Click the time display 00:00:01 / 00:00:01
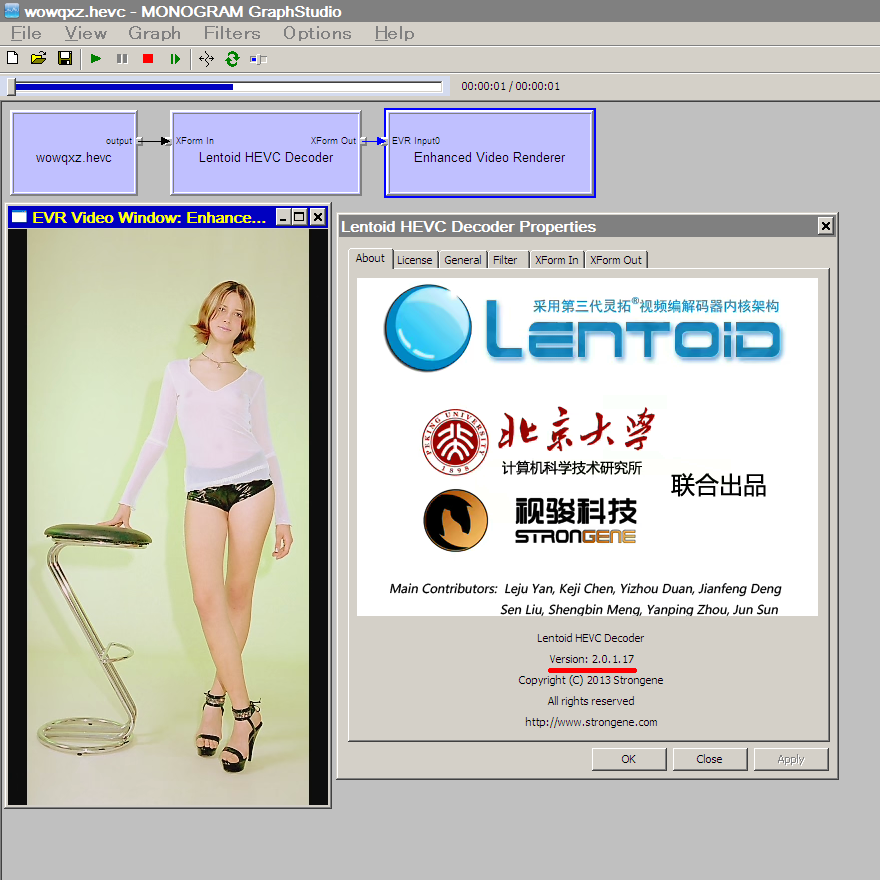The width and height of the screenshot is (880, 880). pyautogui.click(x=510, y=86)
